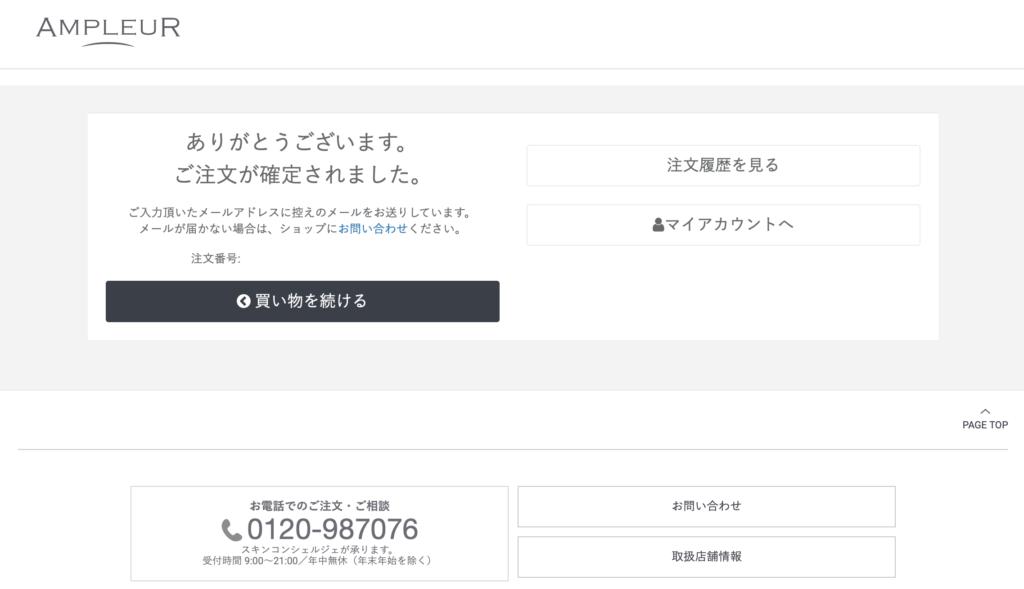1024x589 pixels.
Task: Click the AMPLEUR logo in the header
Action: (x=108, y=31)
